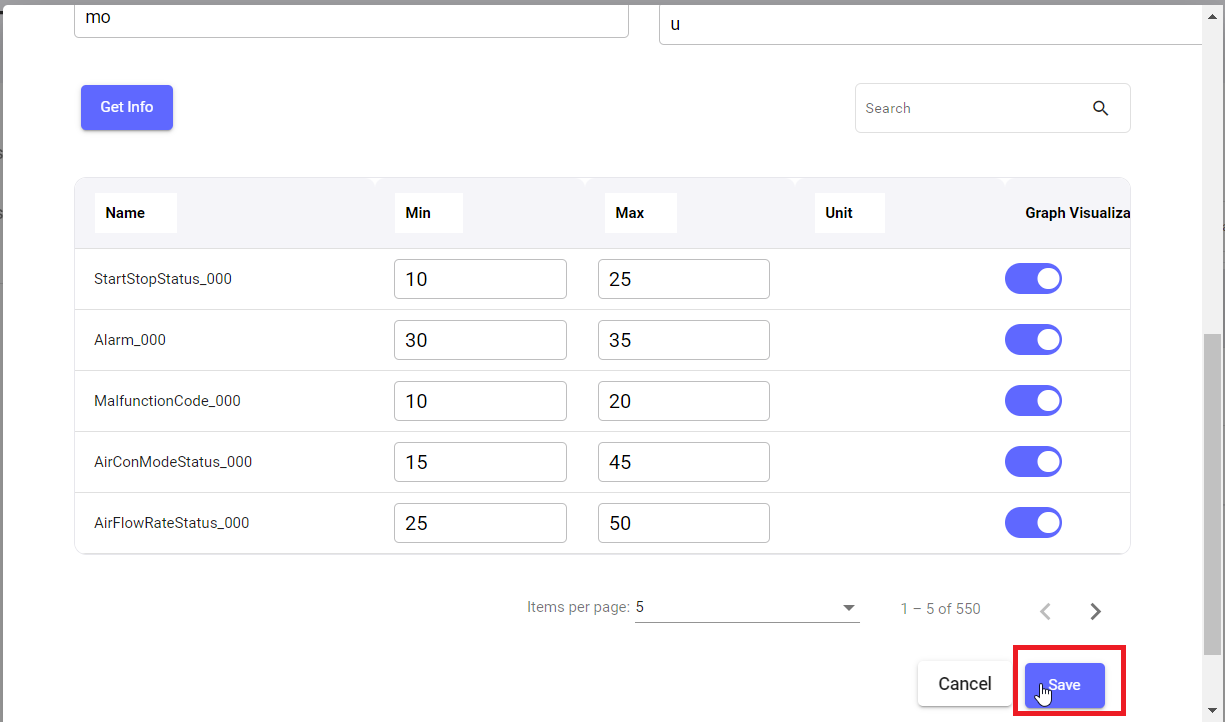Select the StartStopStatus_000 row name
The width and height of the screenshot is (1225, 722).
pos(163,279)
